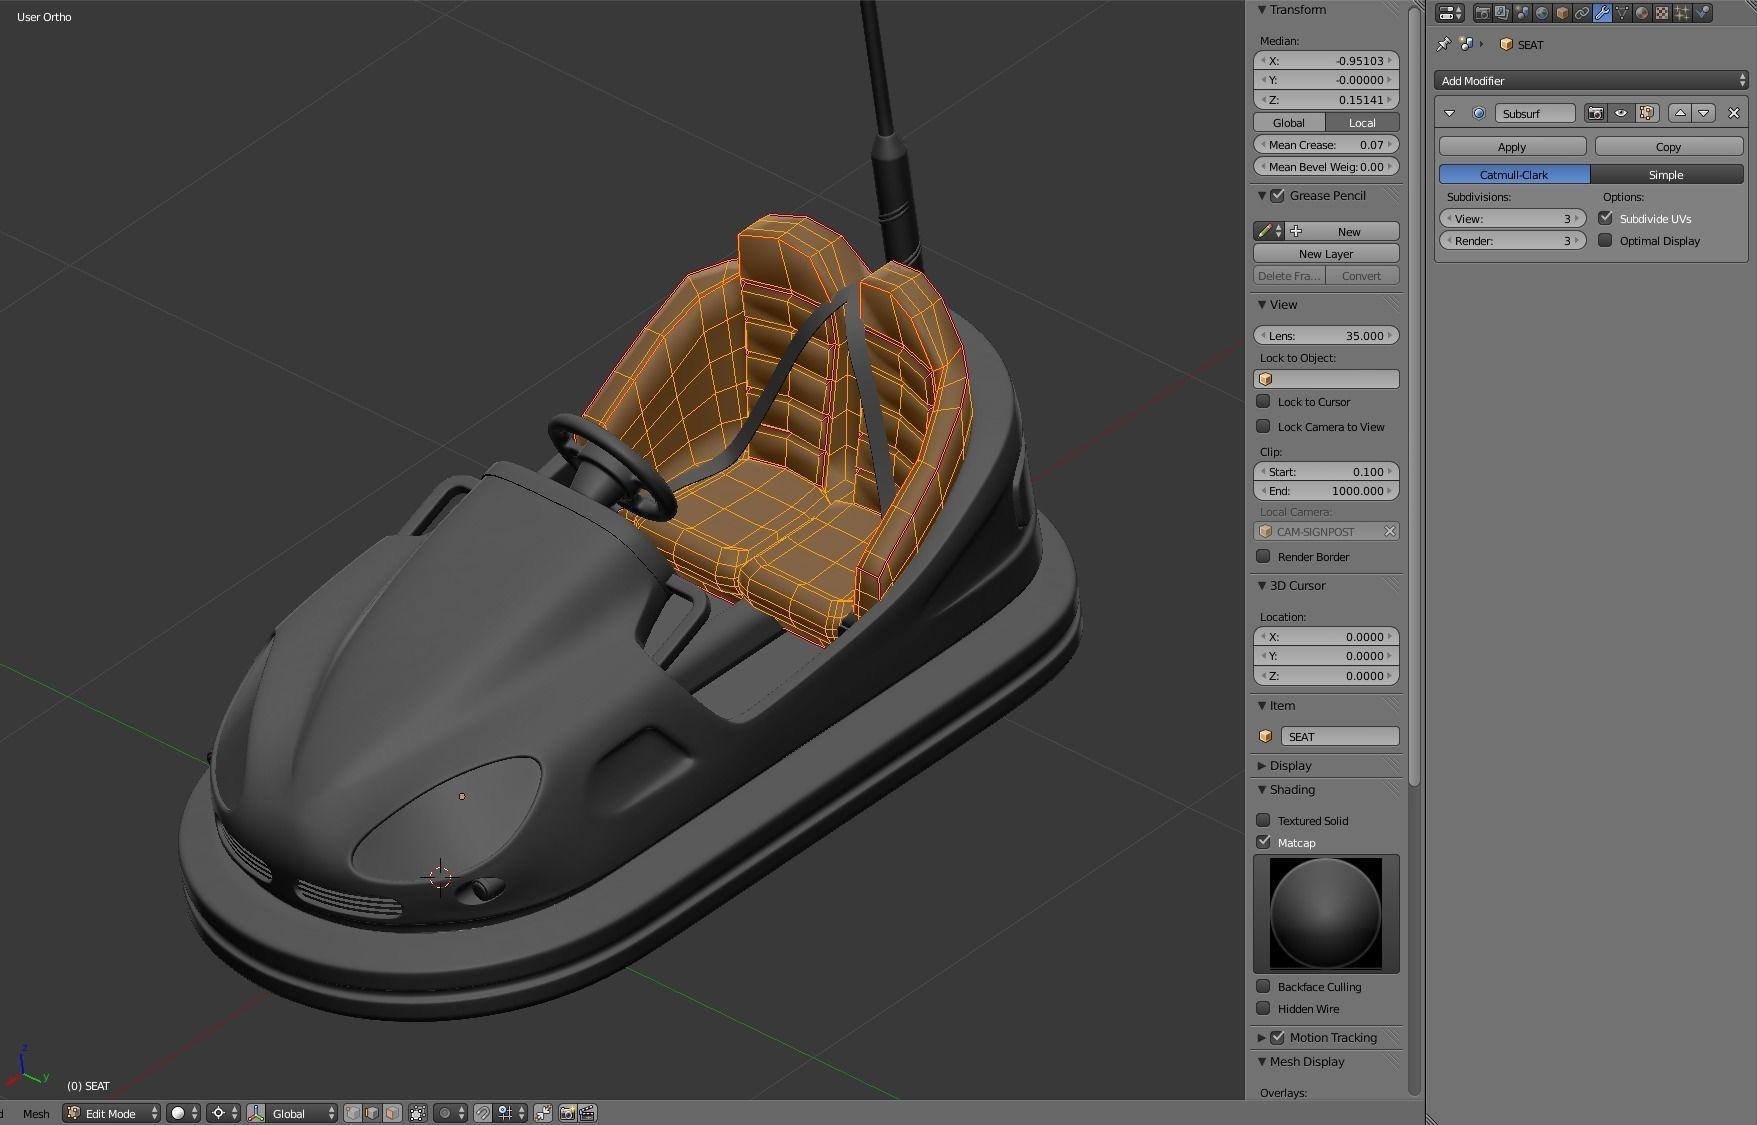Enable Hidden Wire option
This screenshot has height=1125, width=1757.
coord(1263,1008)
